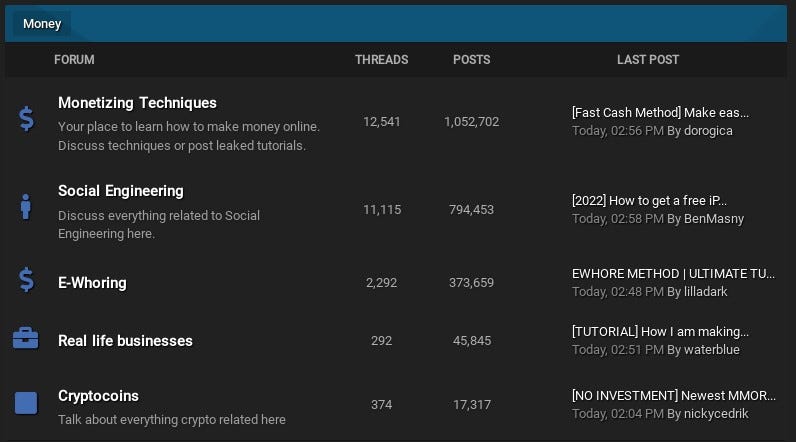Open the Fast Cash Method last post
796x442 pixels.
click(x=660, y=113)
